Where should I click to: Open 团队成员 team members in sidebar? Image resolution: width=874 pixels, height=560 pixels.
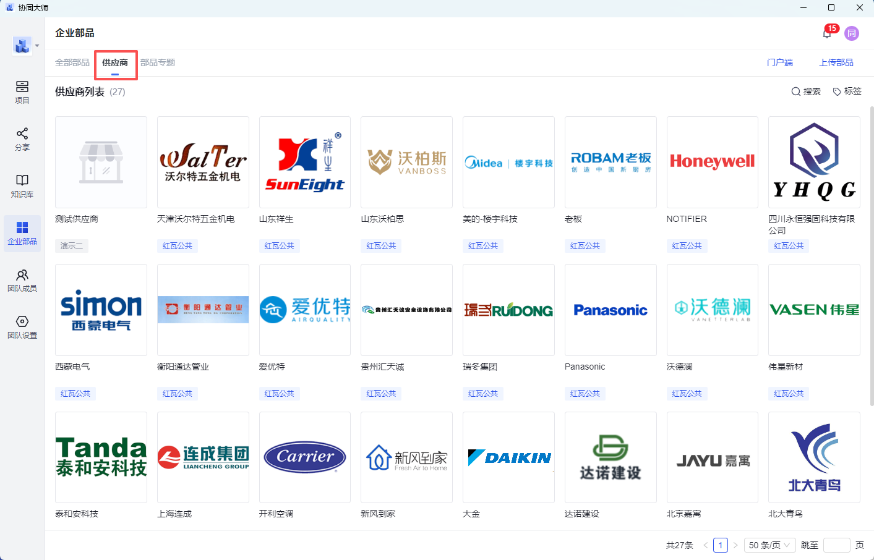tap(22, 279)
